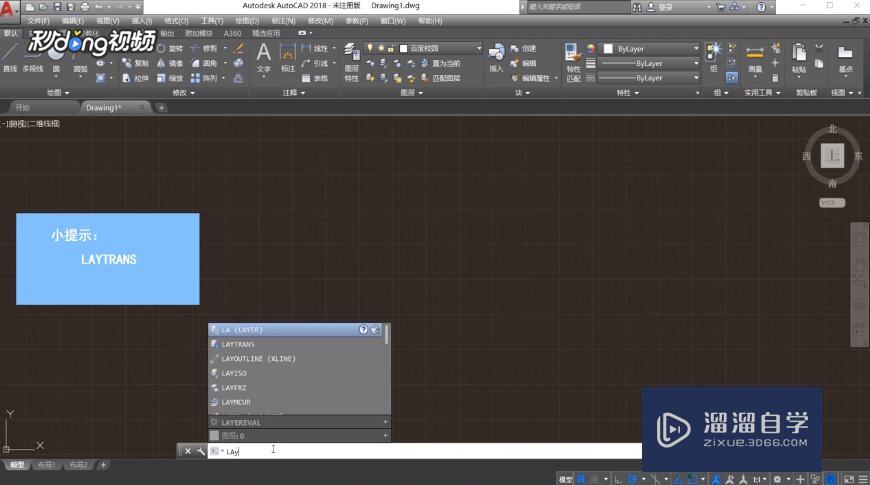The width and height of the screenshot is (870, 485).
Task: Select LAYISO in the autocomplete list
Action: click(x=234, y=373)
